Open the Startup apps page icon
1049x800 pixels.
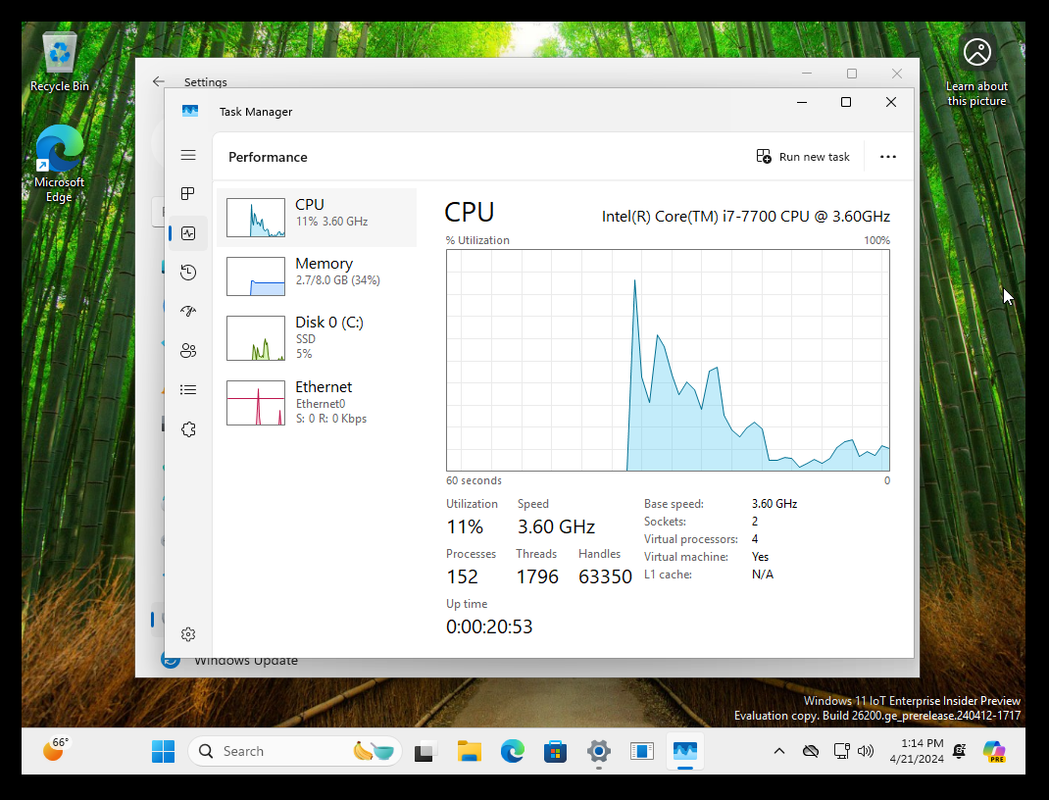point(188,311)
